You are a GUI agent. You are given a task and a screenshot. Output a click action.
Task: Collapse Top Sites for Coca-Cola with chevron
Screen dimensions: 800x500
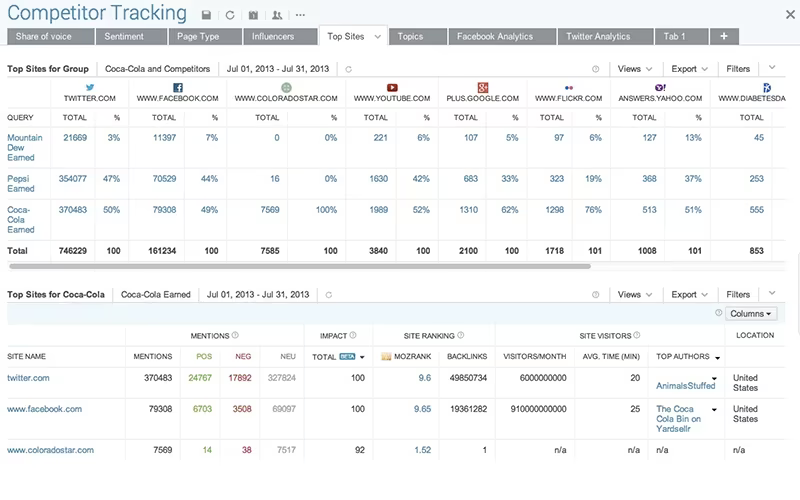tap(772, 293)
